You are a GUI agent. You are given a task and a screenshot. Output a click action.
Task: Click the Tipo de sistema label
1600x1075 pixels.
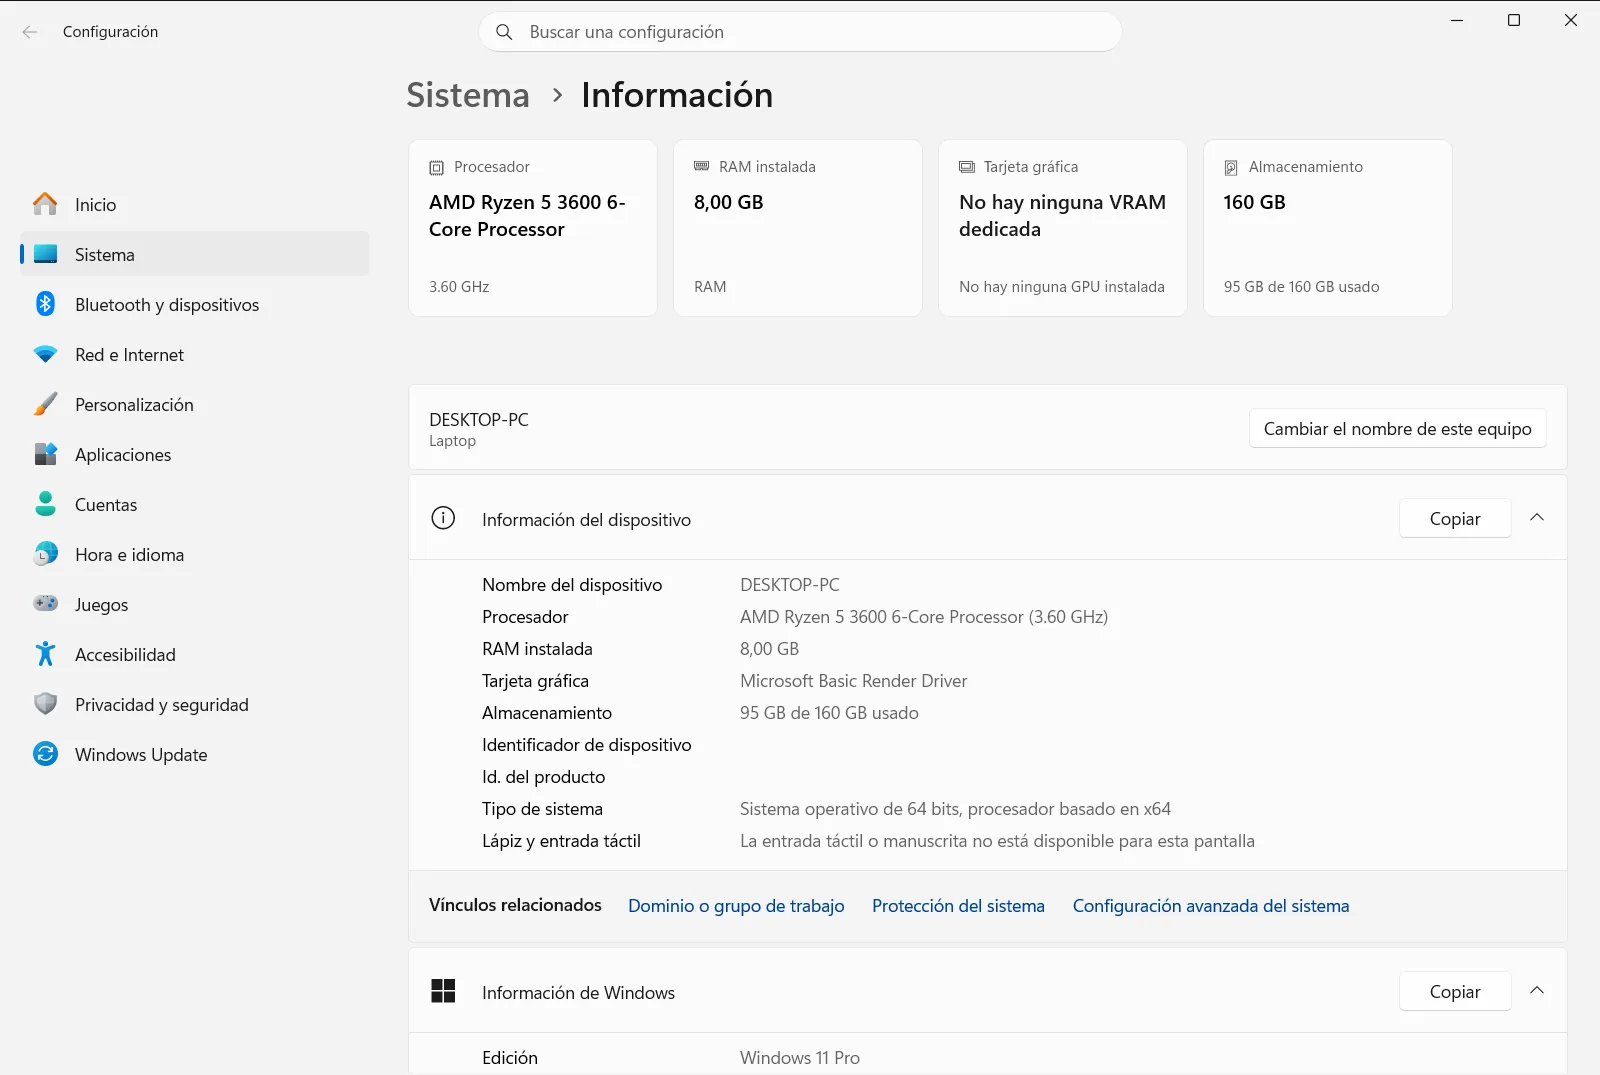coord(542,809)
